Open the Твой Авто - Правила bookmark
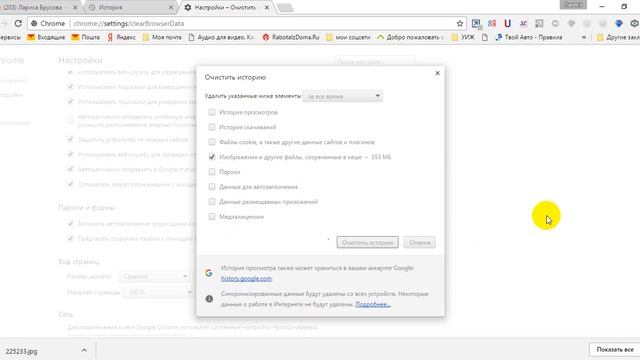640x360 pixels. (x=529, y=37)
